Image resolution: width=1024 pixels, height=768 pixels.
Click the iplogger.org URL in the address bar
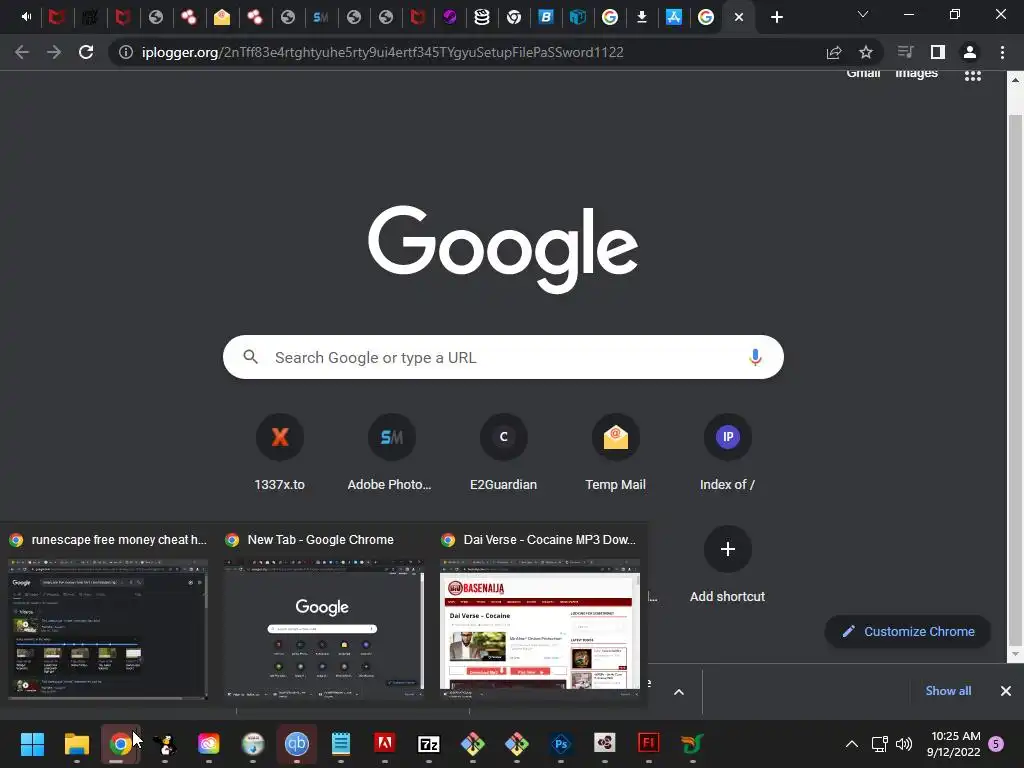pos(383,52)
